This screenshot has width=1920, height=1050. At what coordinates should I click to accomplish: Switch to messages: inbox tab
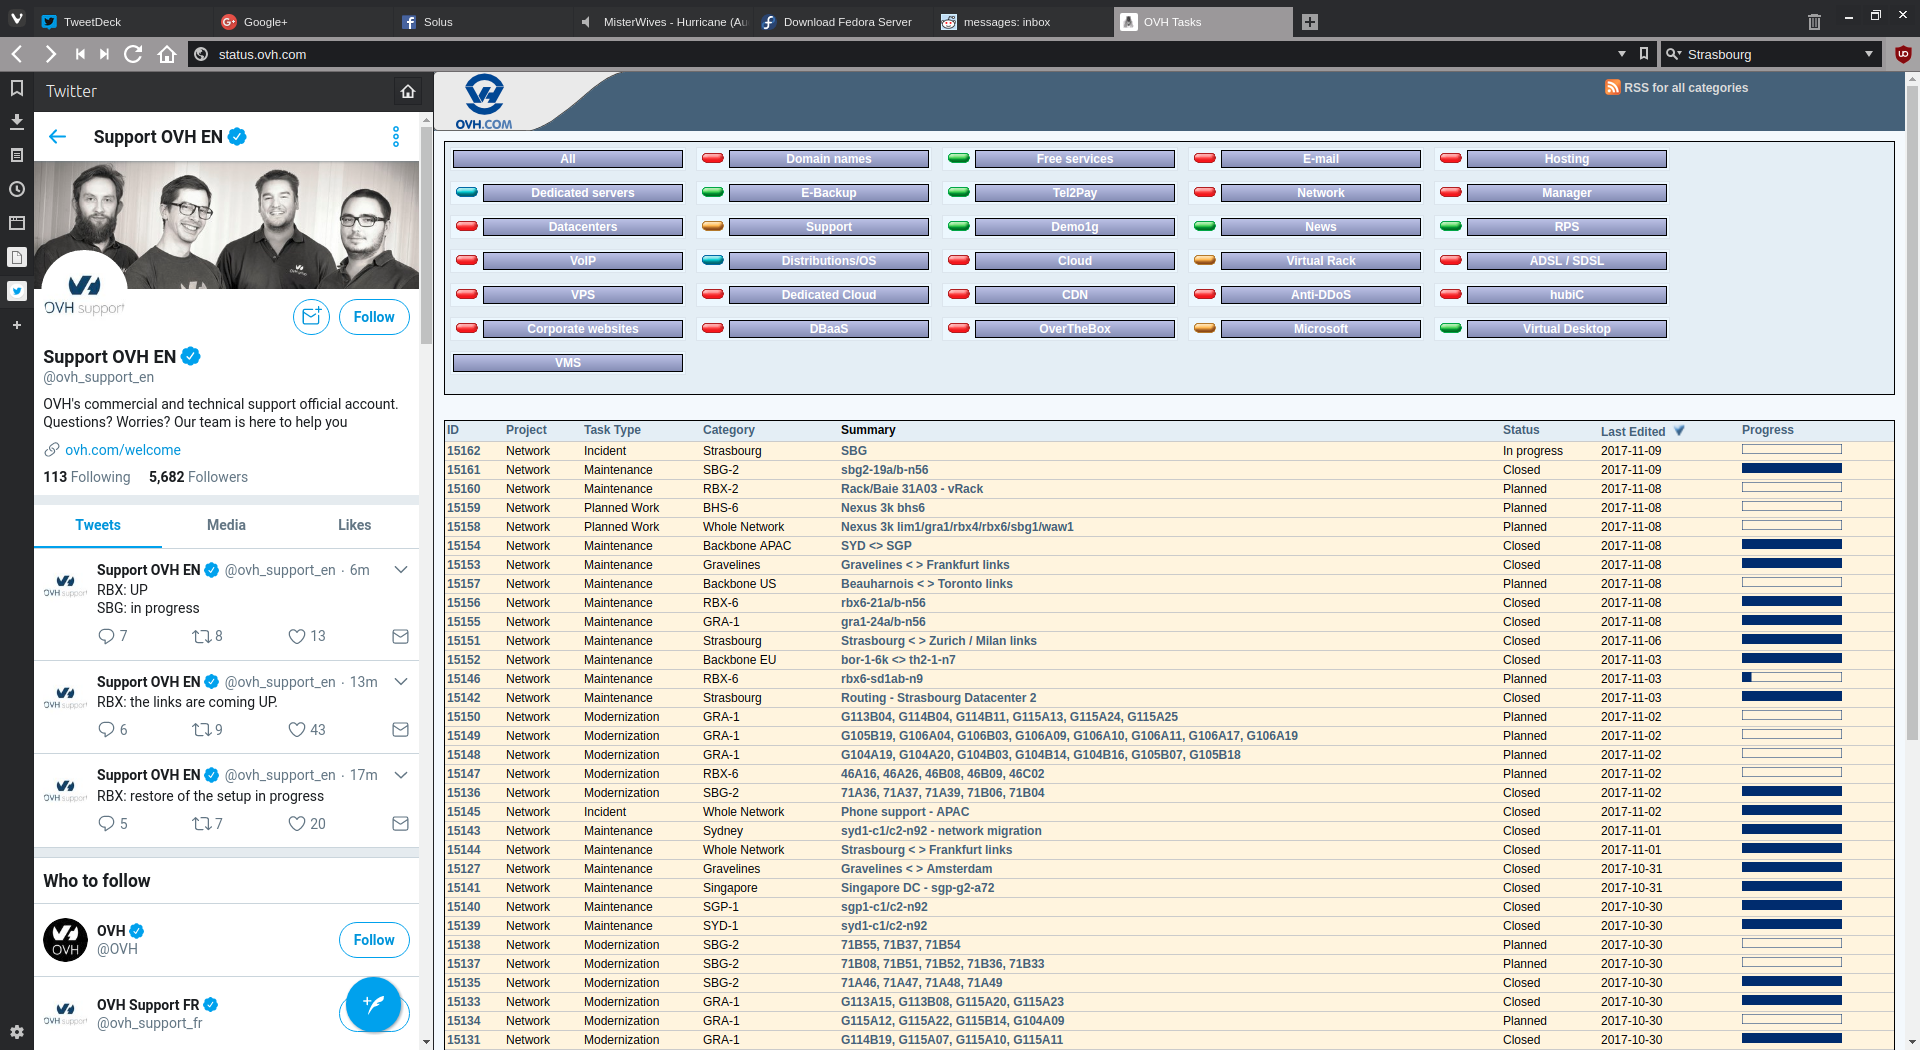point(1021,22)
